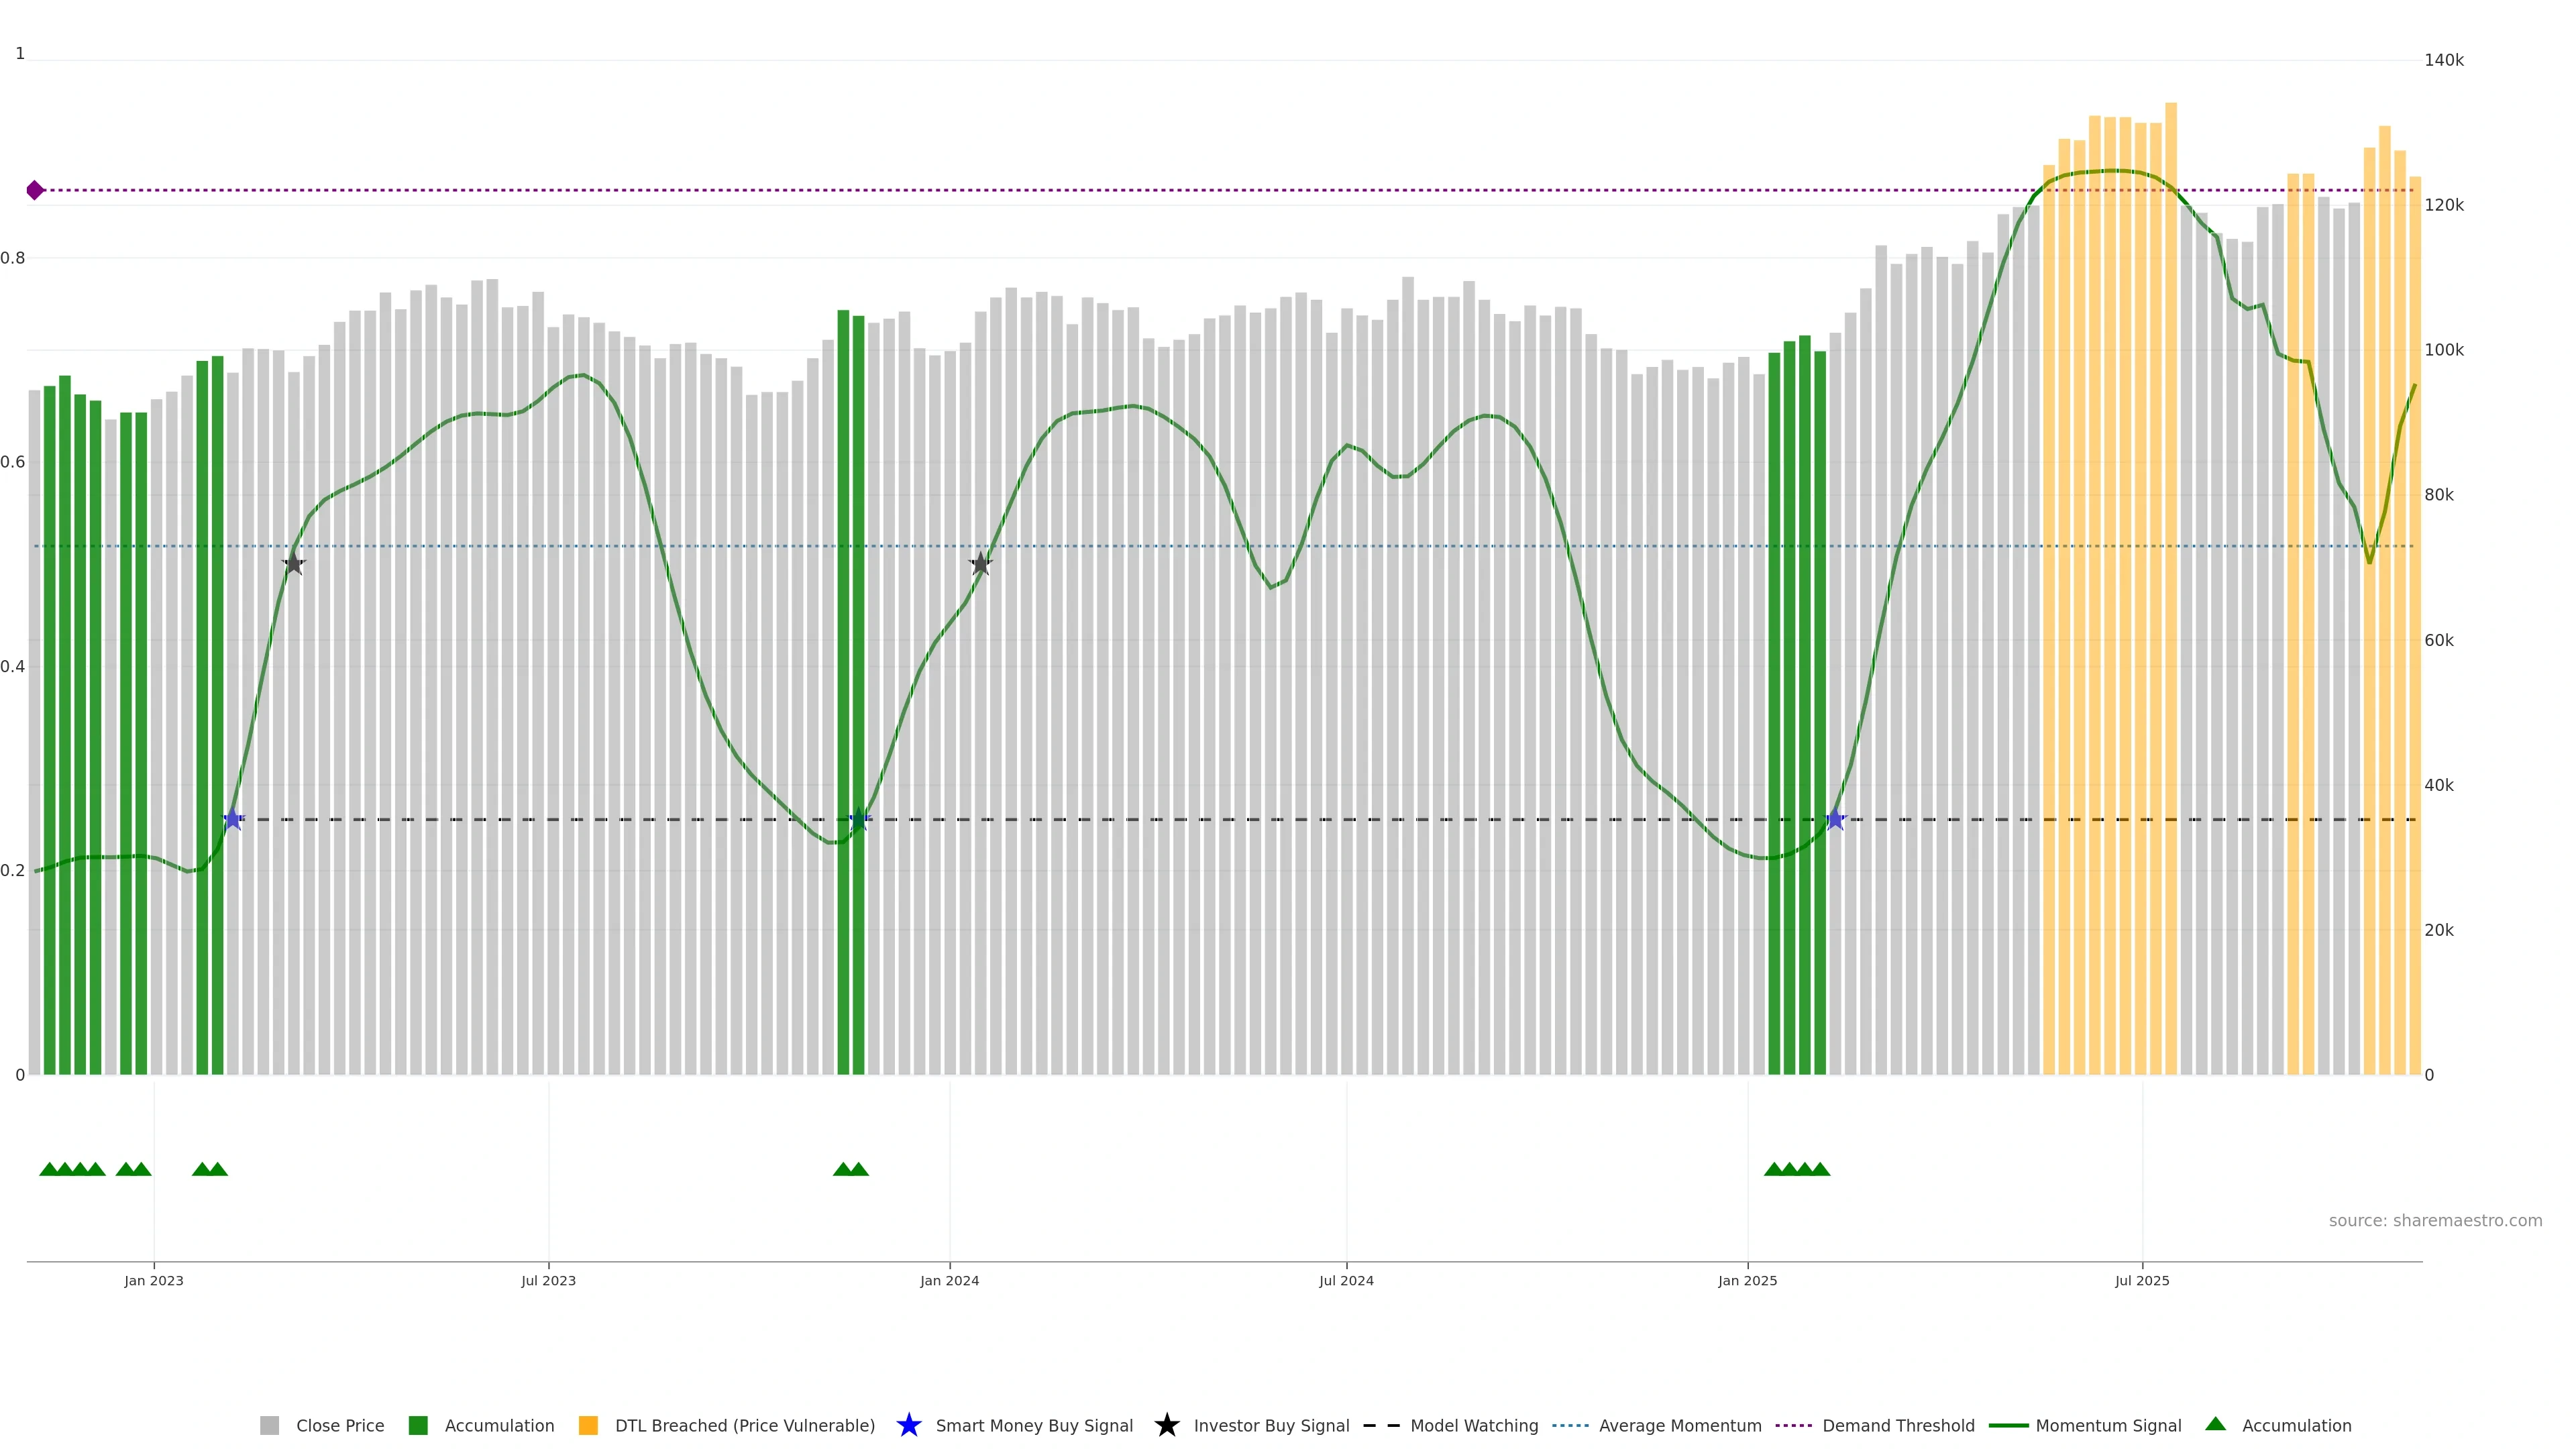
Task: Click the Smart Money Buy Signal legend label
Action: pos(1033,1426)
